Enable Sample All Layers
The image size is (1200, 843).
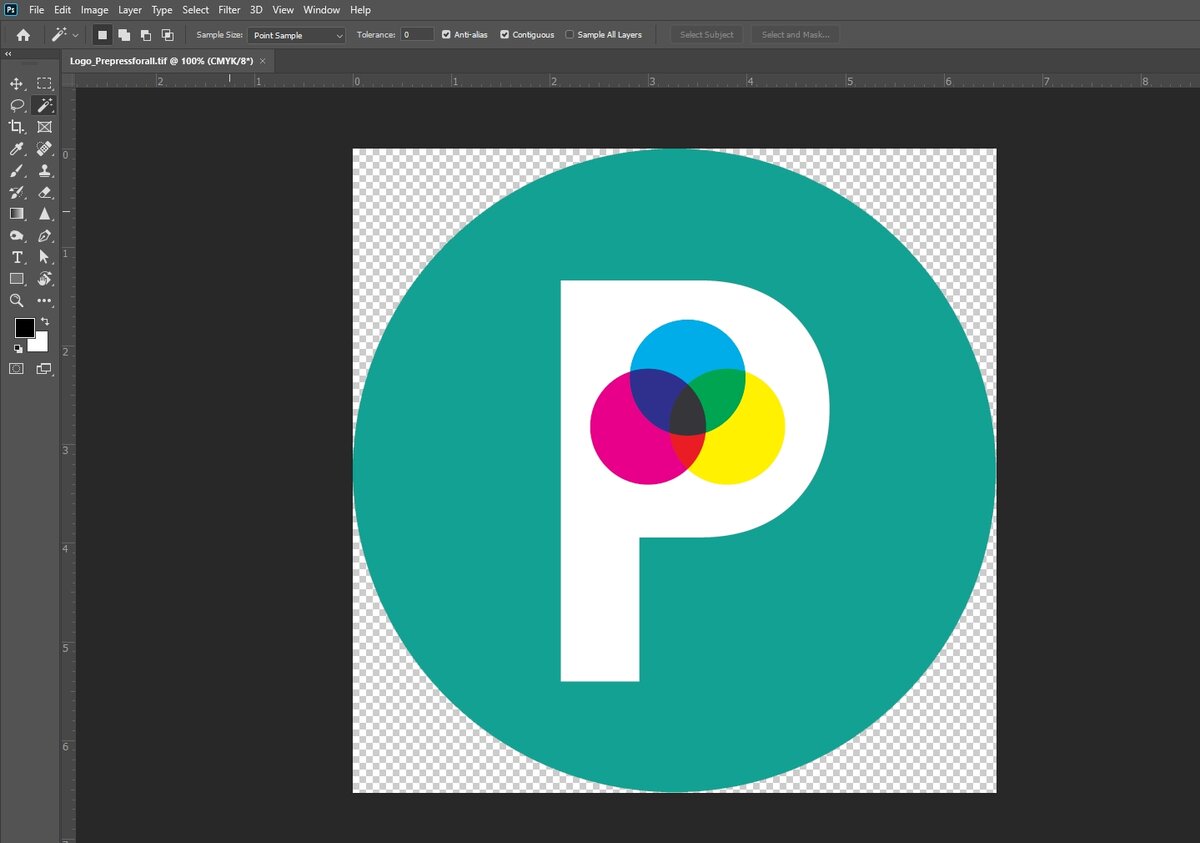coord(570,34)
